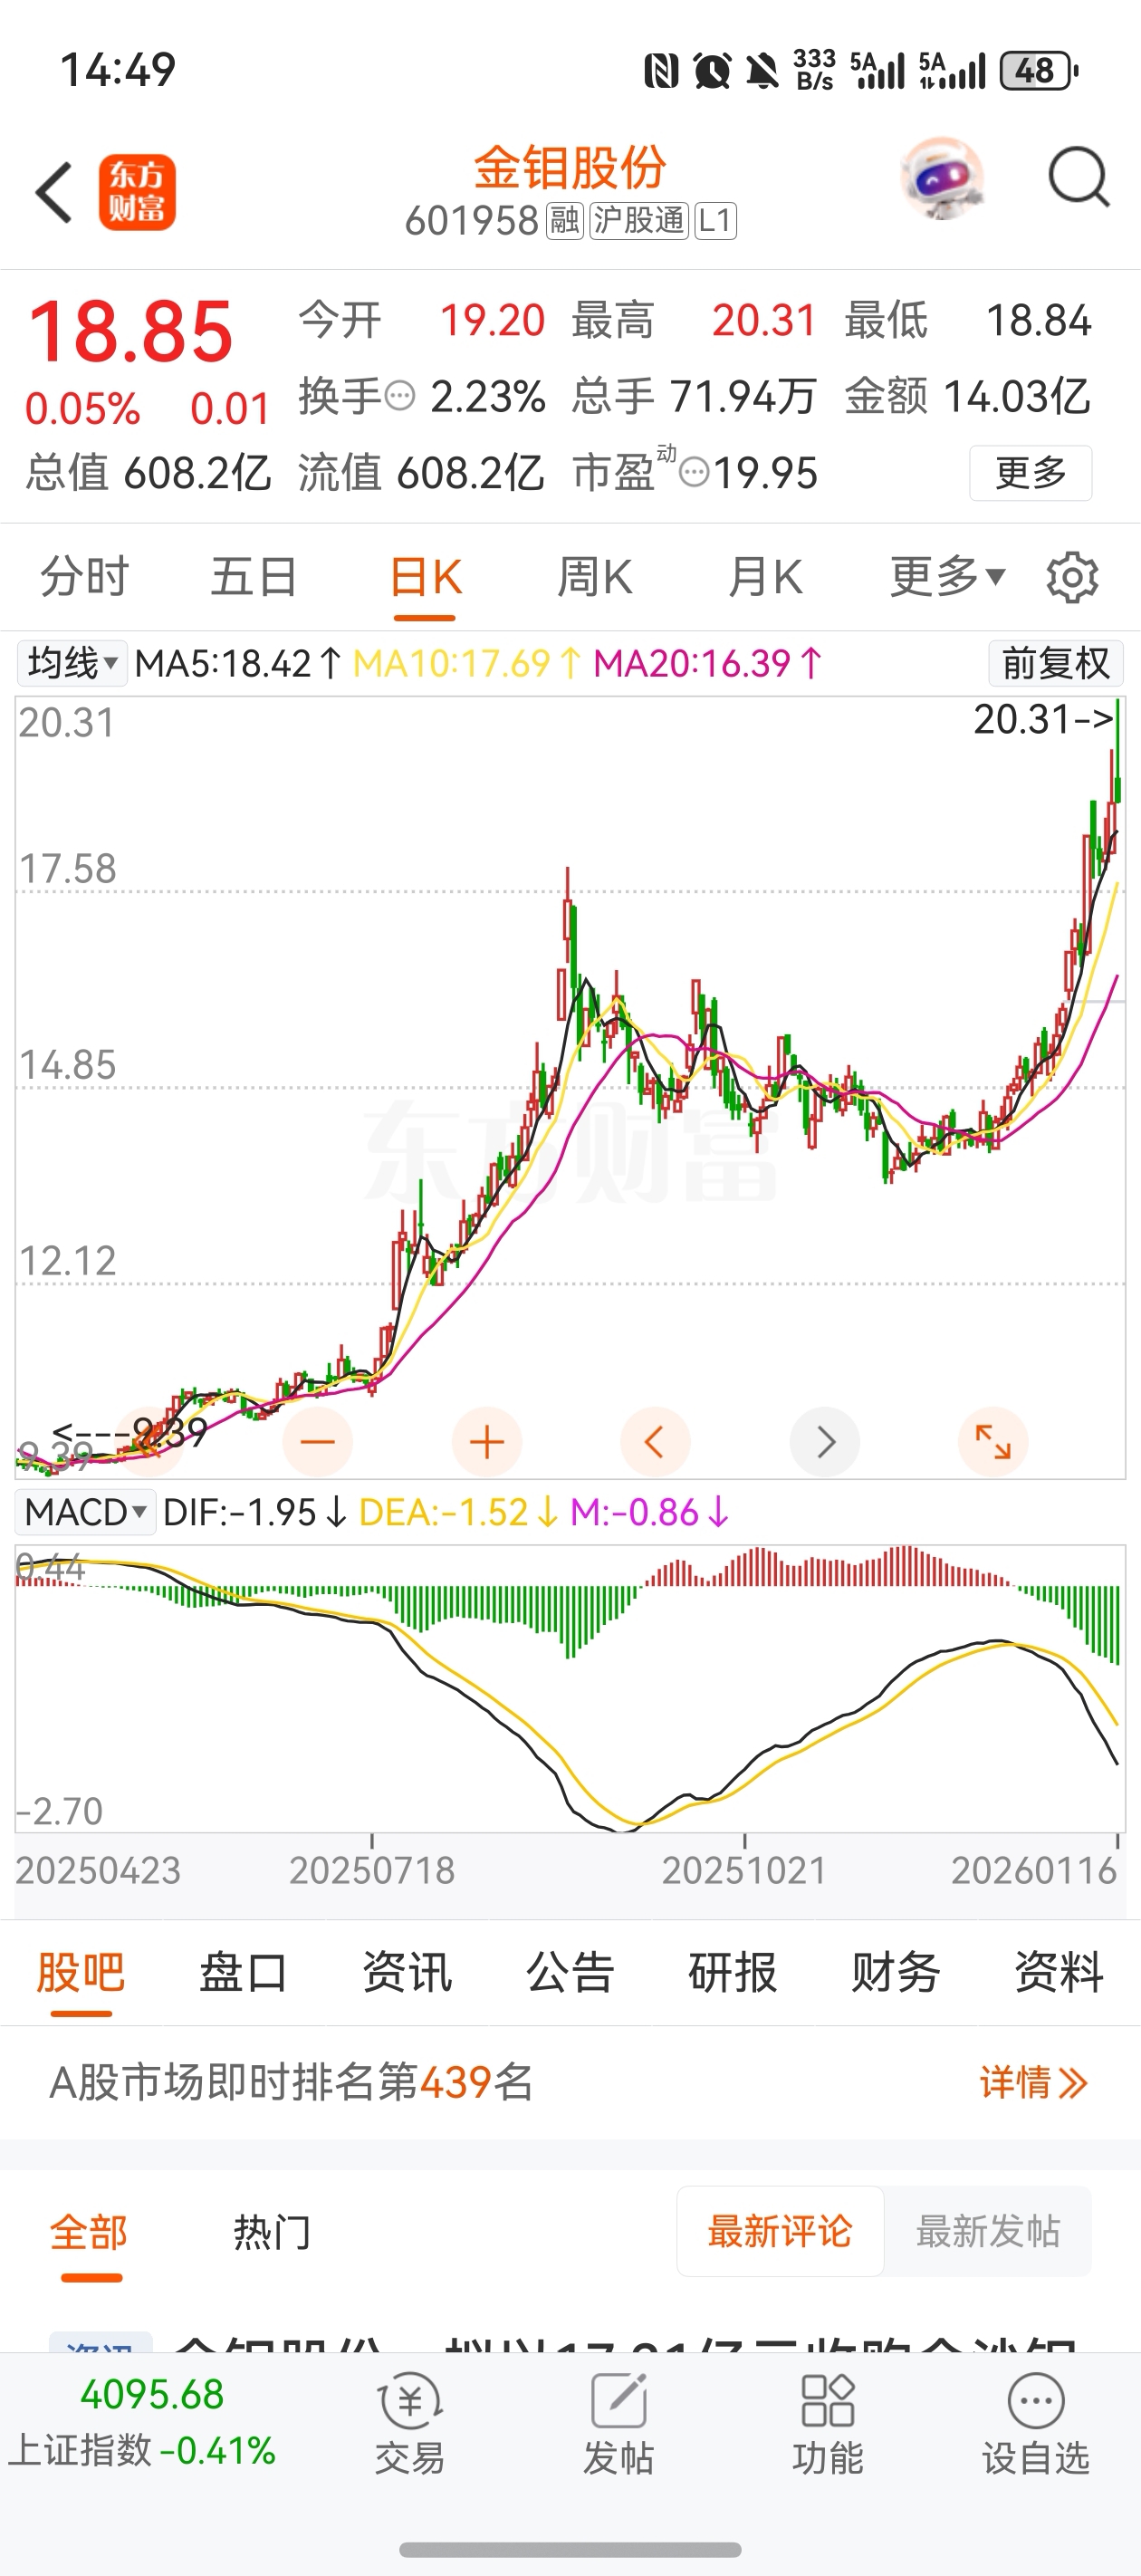Switch to 五日 chart tab
This screenshot has width=1141, height=2576.
(254, 577)
